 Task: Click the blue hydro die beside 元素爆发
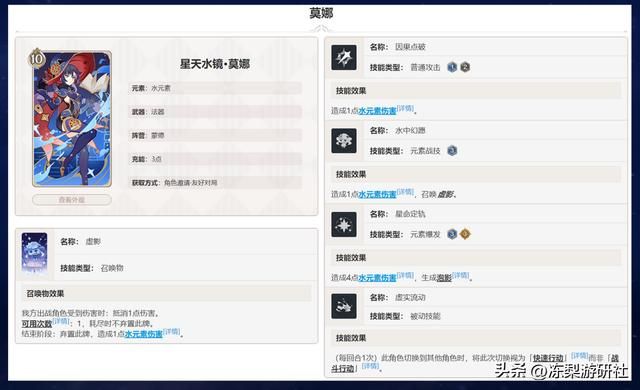(x=452, y=234)
